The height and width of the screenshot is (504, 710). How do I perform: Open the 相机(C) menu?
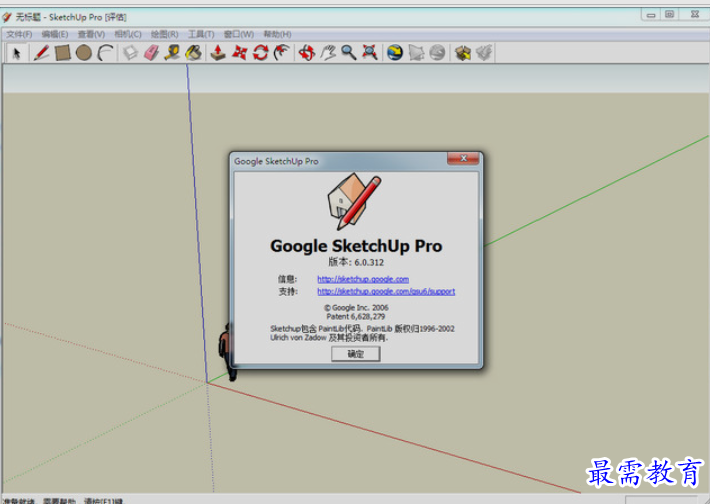[x=128, y=34]
